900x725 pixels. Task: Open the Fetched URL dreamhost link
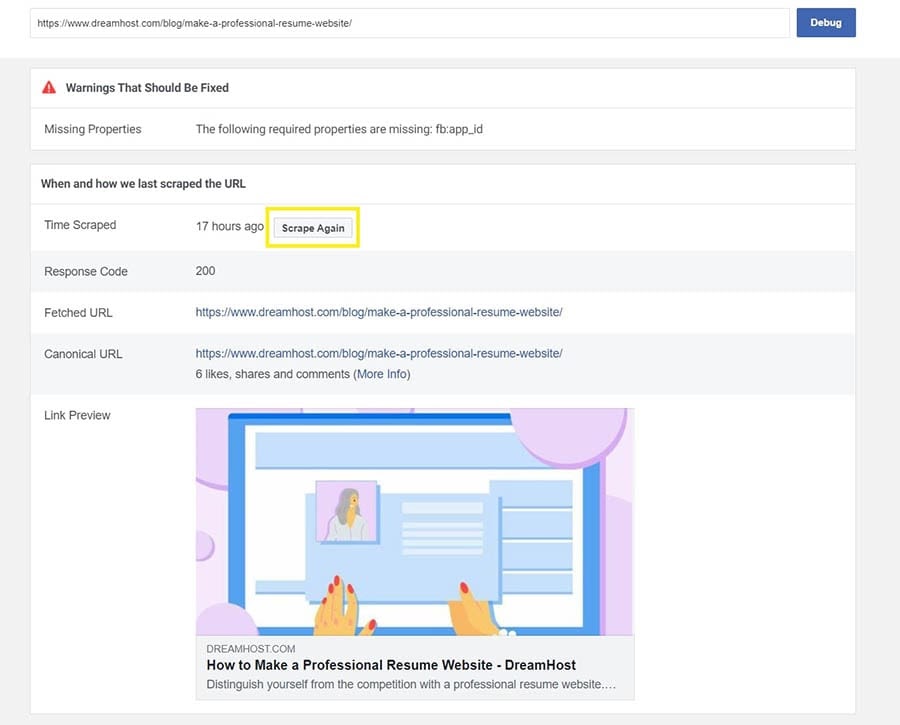click(379, 312)
